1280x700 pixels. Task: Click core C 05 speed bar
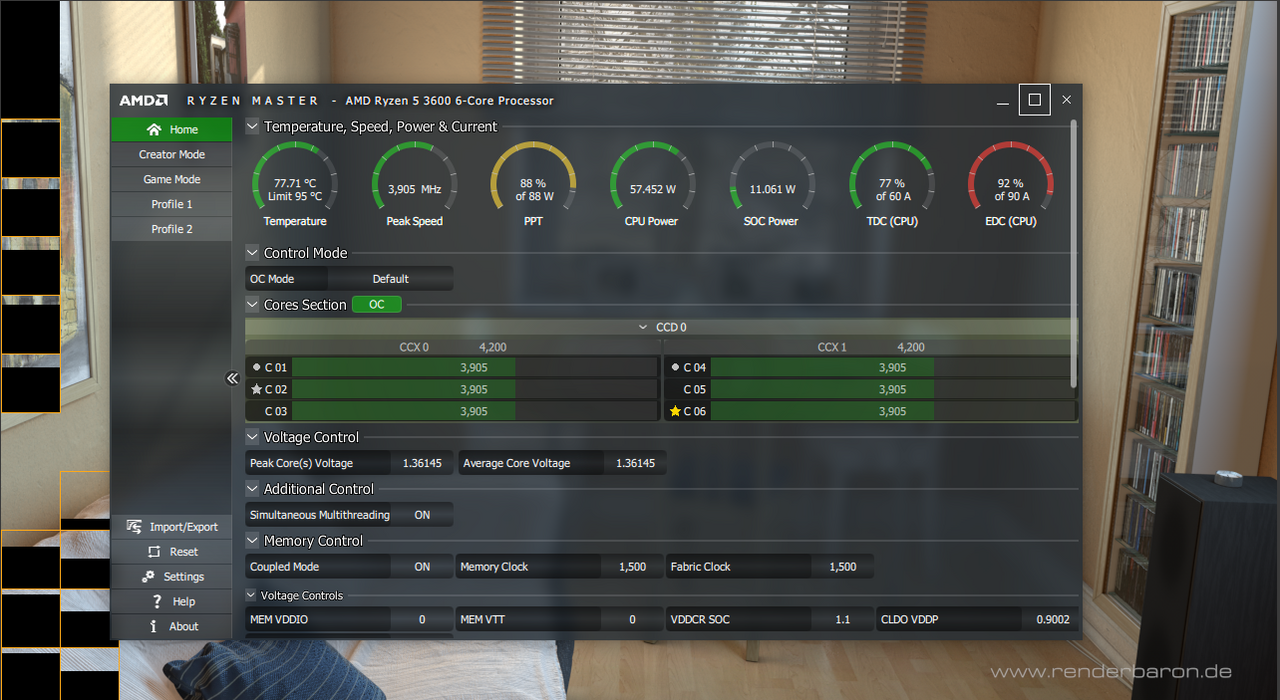893,389
